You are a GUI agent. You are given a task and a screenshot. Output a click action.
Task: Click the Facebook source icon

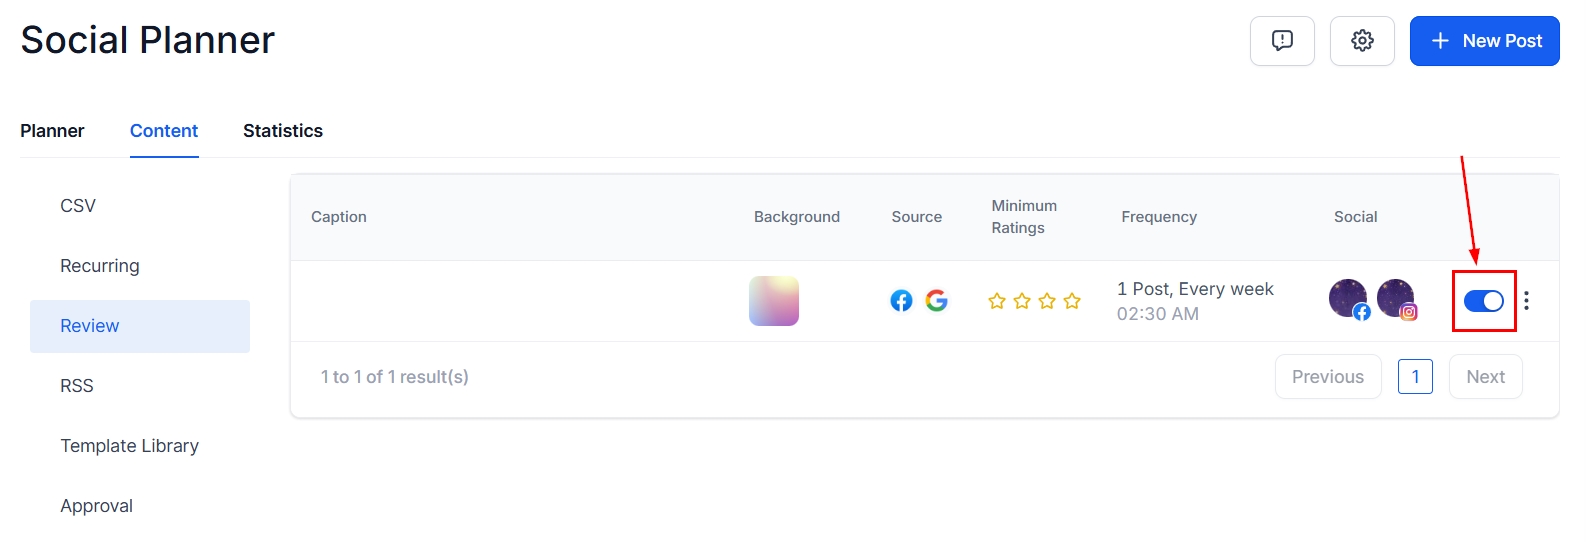(x=901, y=301)
